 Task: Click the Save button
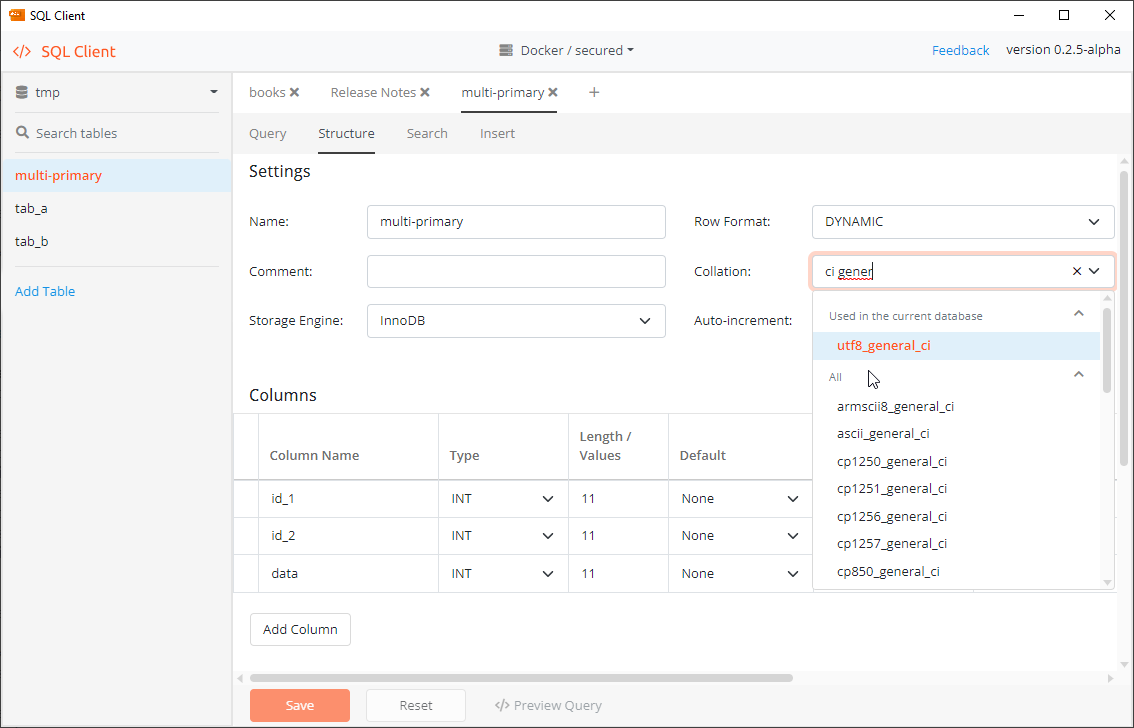coord(299,705)
